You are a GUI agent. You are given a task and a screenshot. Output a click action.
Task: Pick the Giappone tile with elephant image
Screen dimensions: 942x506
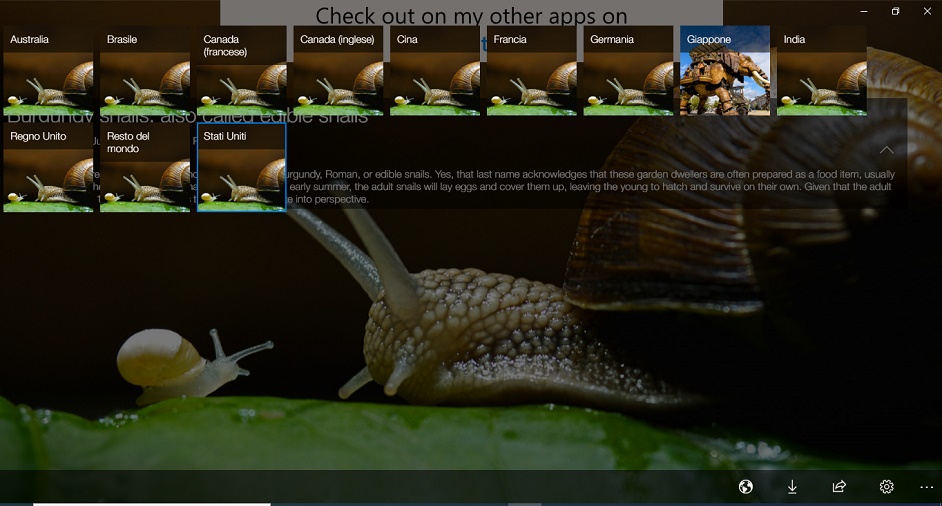(x=725, y=70)
